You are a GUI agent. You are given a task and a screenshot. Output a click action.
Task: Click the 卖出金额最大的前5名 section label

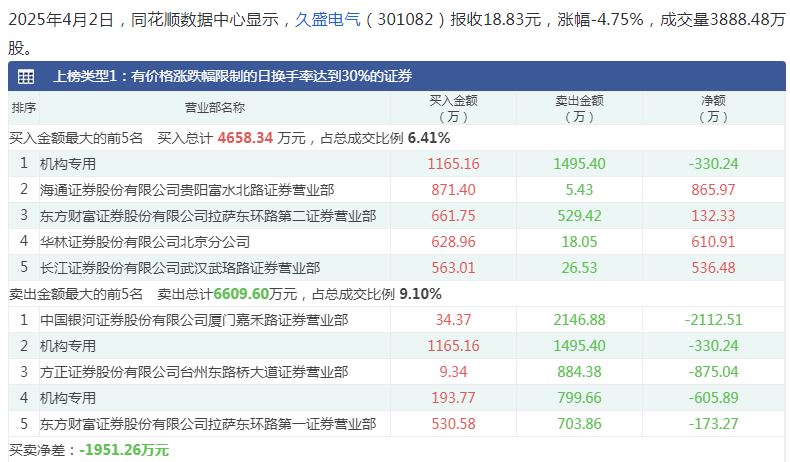pyautogui.click(x=76, y=294)
